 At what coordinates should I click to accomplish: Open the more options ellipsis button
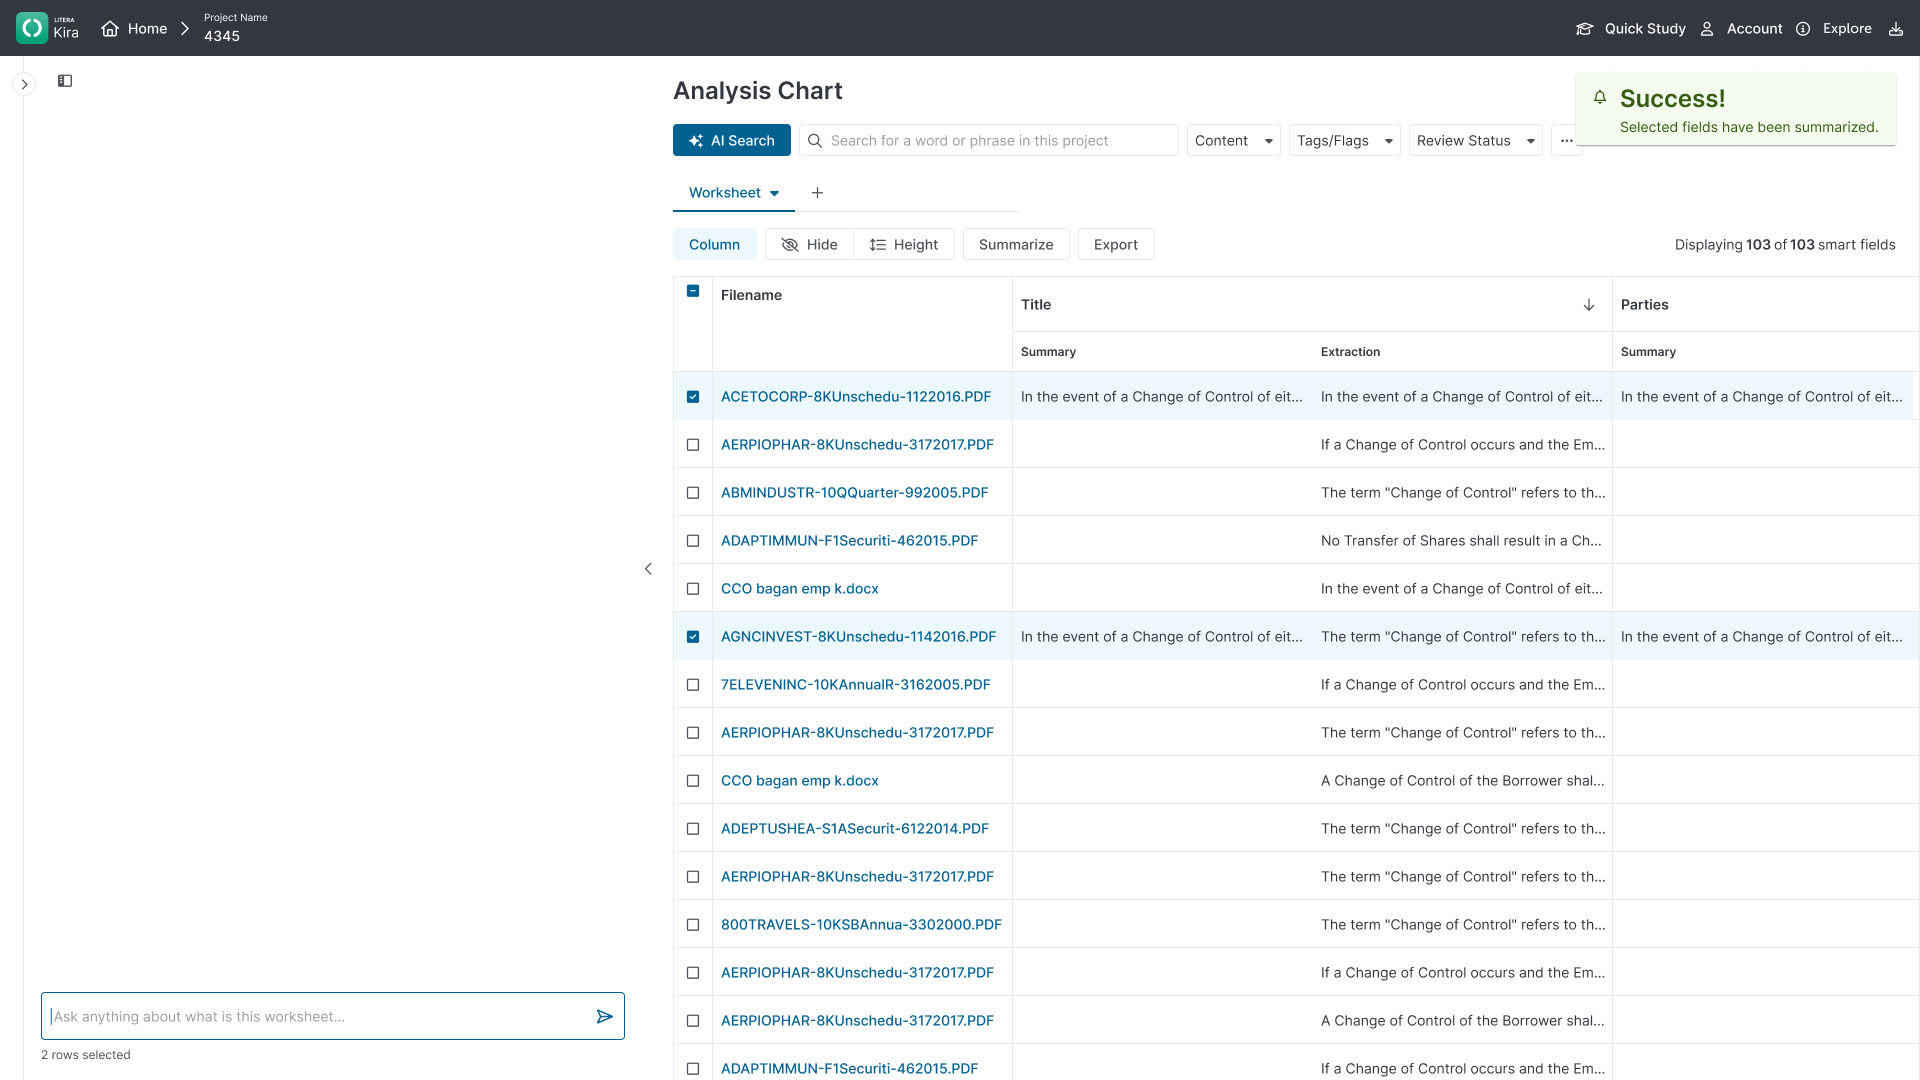pyautogui.click(x=1566, y=140)
